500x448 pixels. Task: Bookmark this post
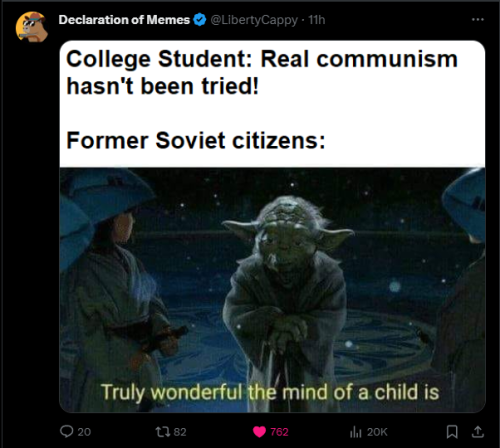(x=452, y=432)
